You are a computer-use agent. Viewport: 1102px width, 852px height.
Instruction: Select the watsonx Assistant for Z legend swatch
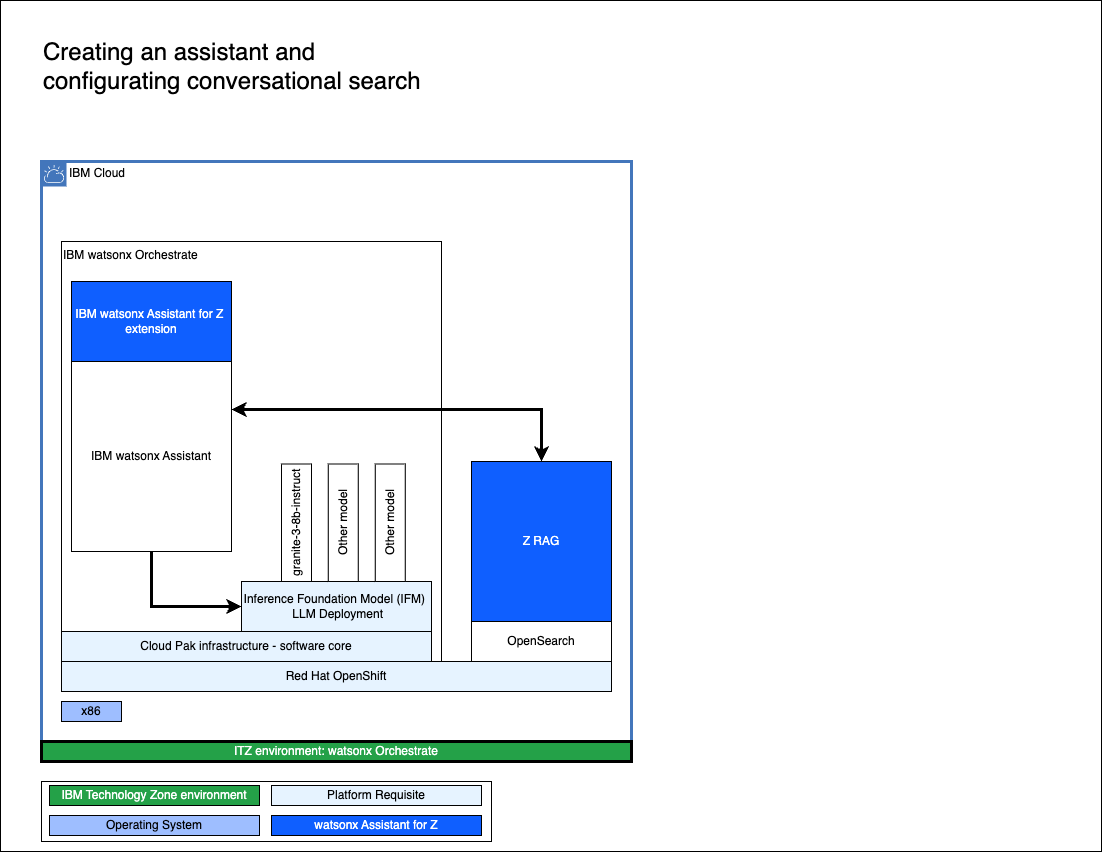(376, 826)
